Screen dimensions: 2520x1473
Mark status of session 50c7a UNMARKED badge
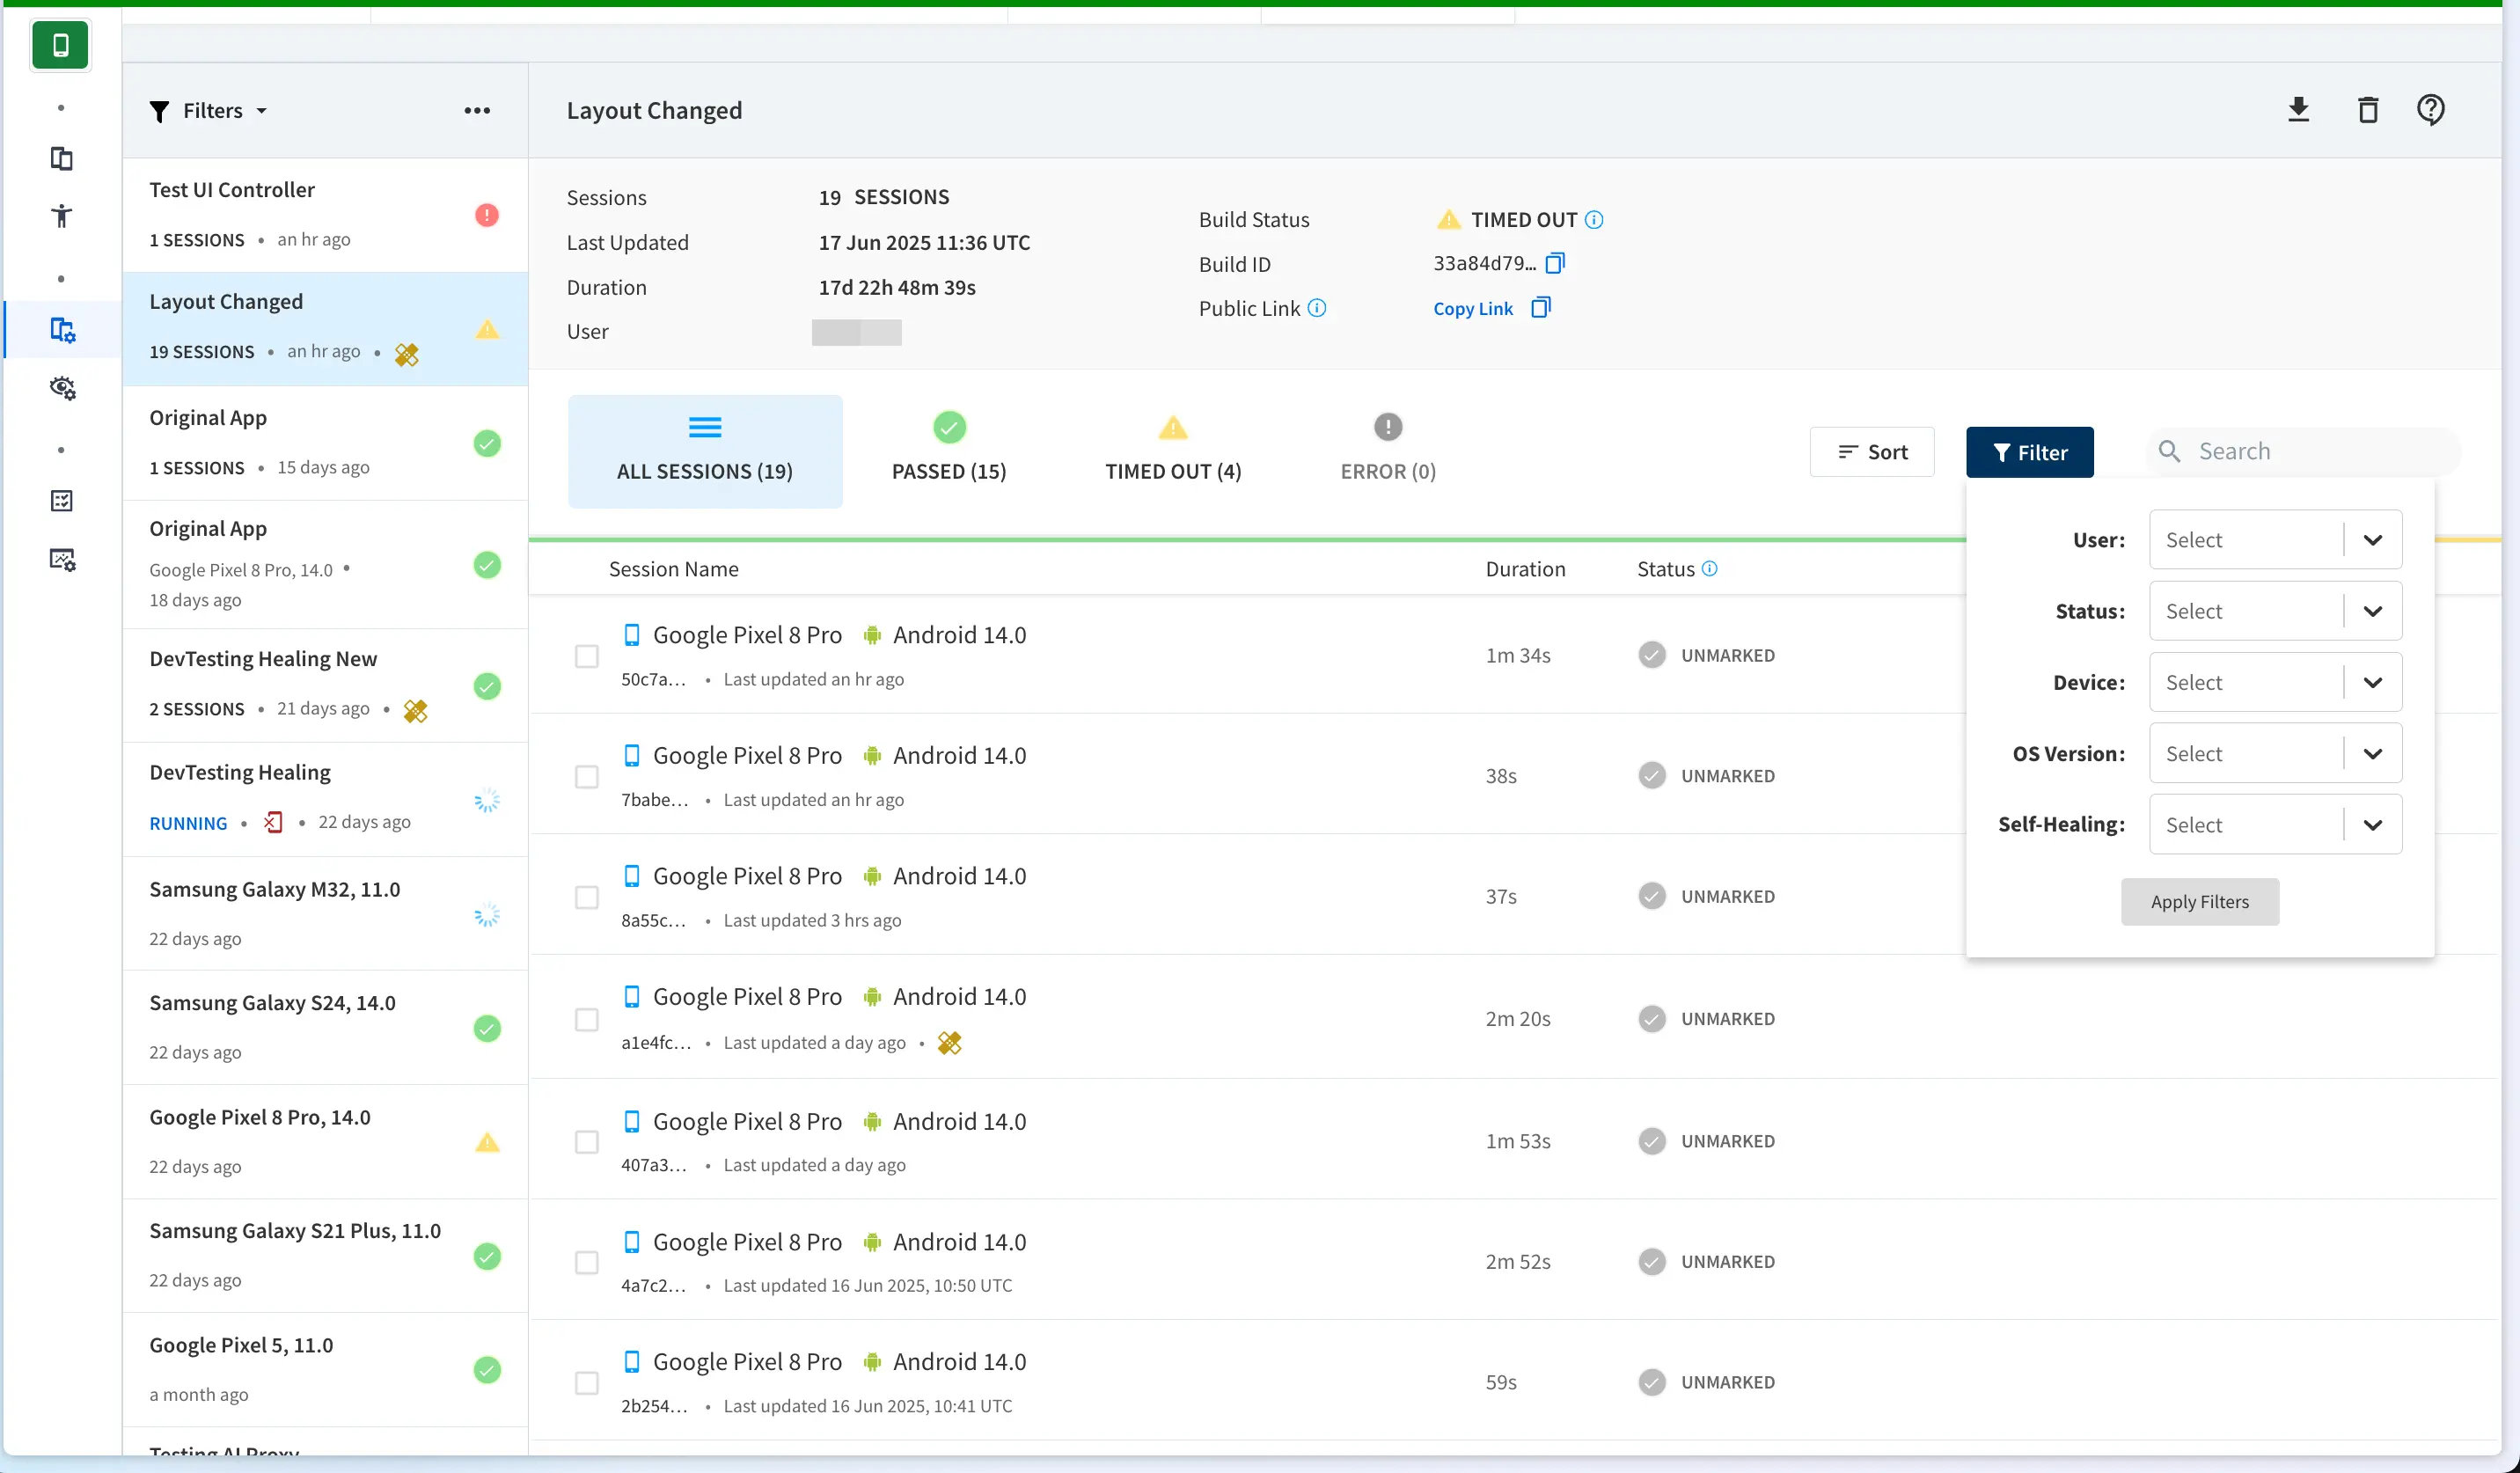click(x=1708, y=655)
